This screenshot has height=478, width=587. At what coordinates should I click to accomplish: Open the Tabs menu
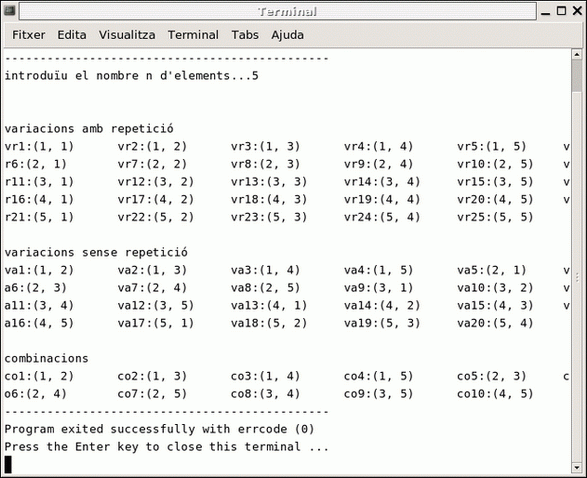click(x=245, y=35)
